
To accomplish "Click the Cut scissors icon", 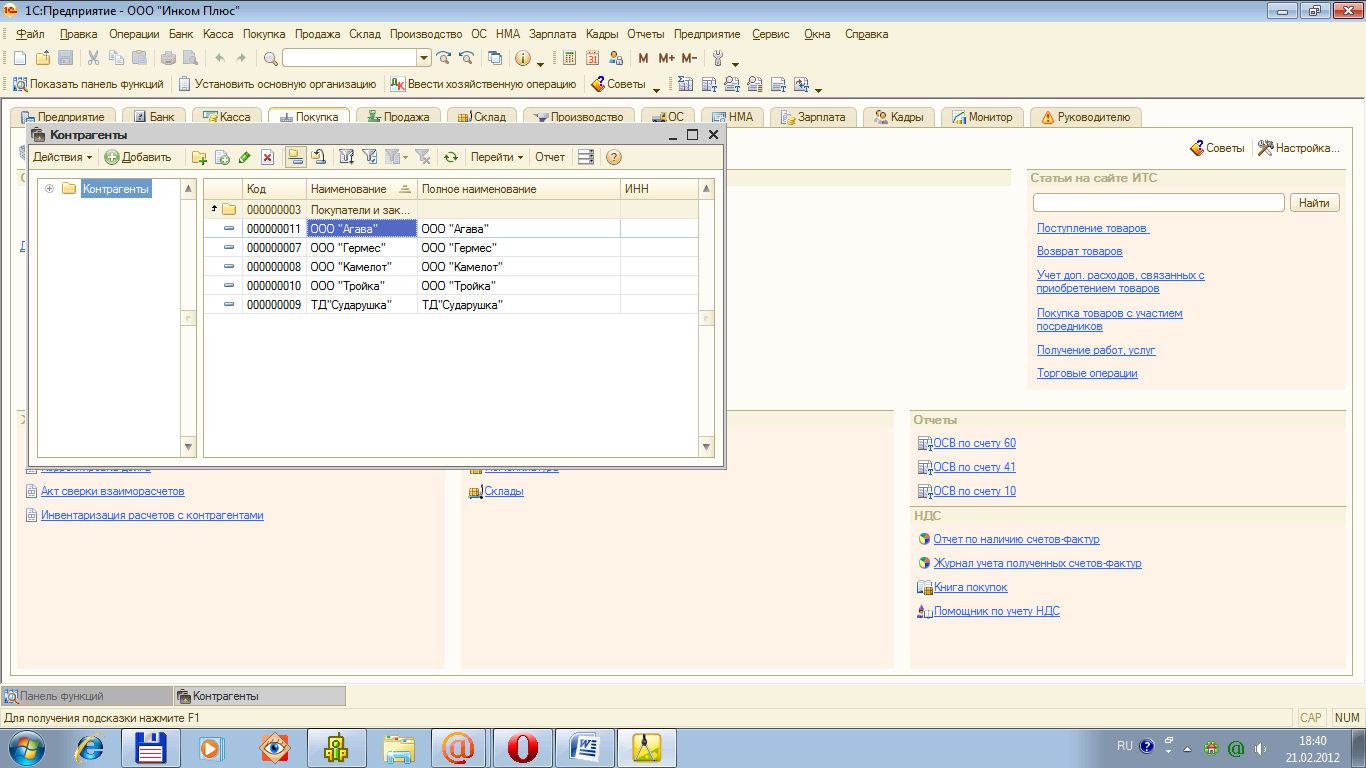I will 93,58.
